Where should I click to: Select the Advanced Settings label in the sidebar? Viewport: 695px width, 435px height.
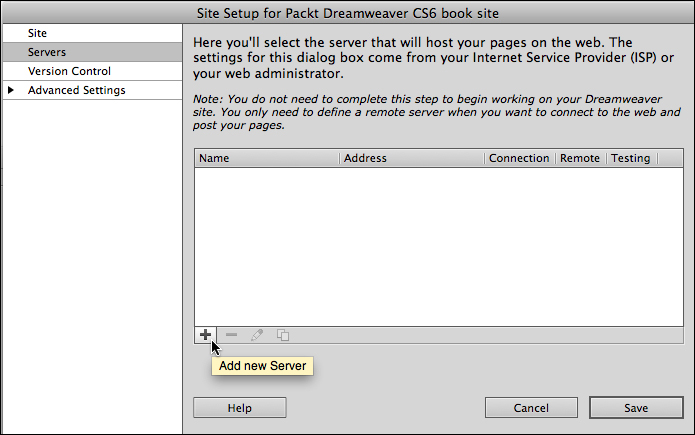point(77,91)
